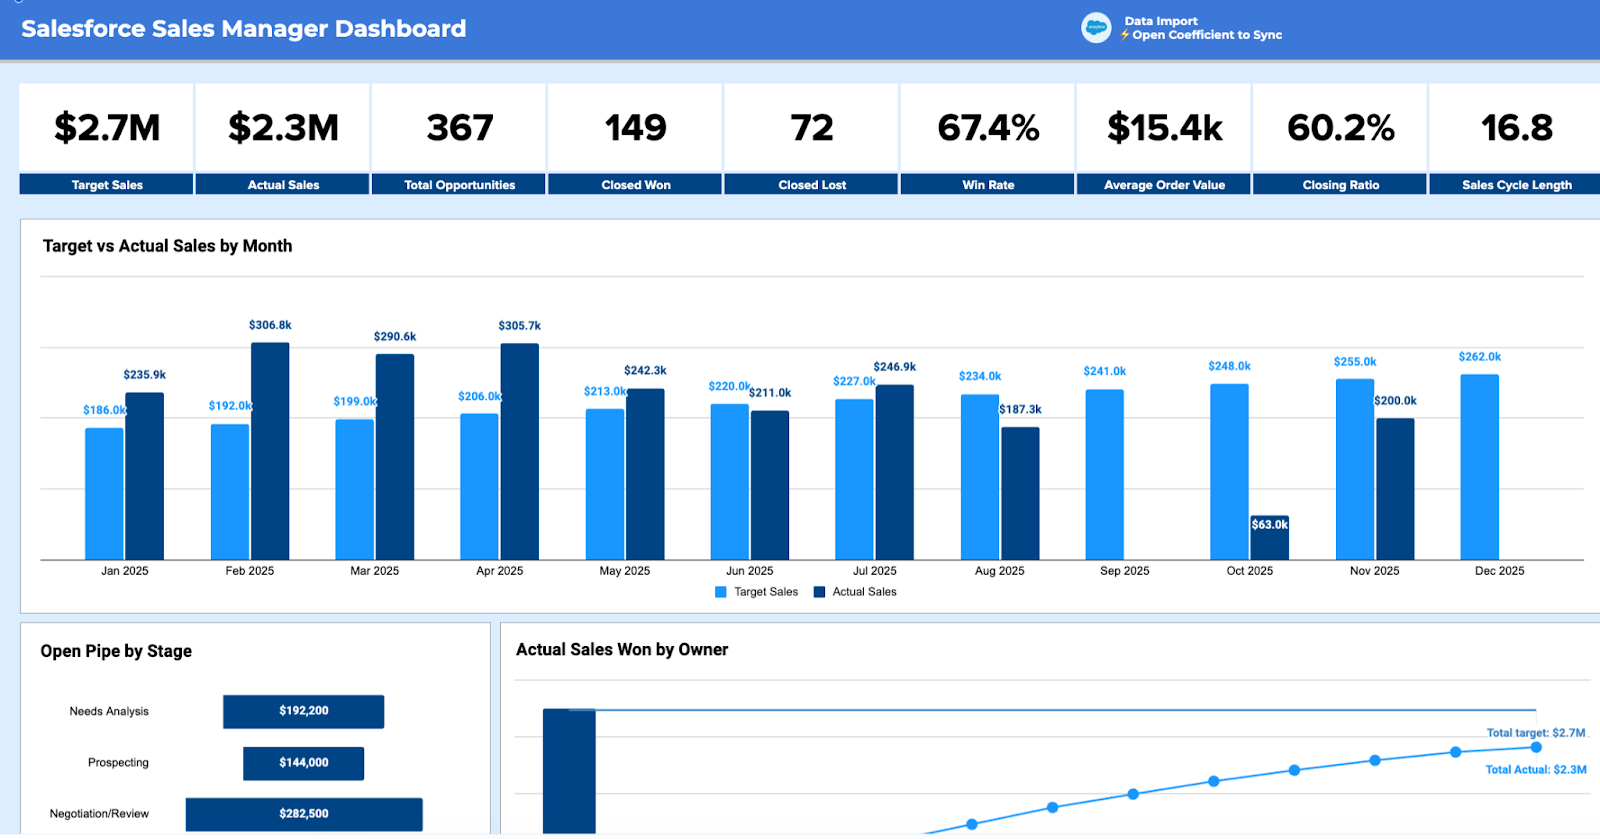1600x839 pixels.
Task: Click the Needs Analysis $192,200 bar
Action: coord(304,711)
